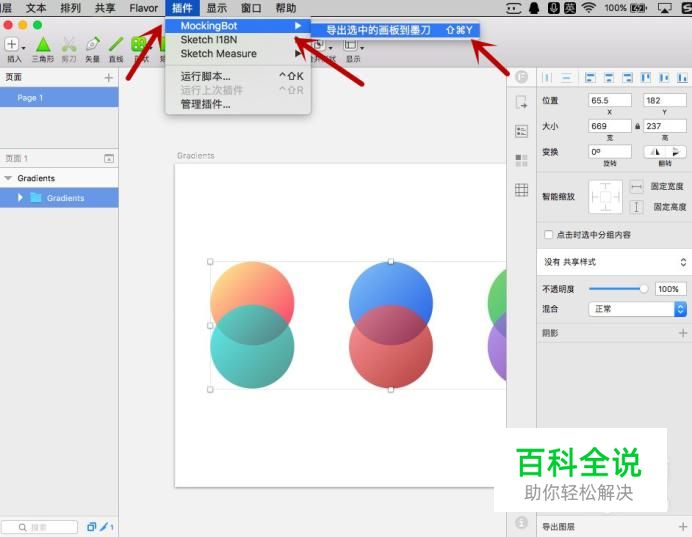The height and width of the screenshot is (537, 692).
Task: Flip layer horizontally
Action: [x=655, y=152]
